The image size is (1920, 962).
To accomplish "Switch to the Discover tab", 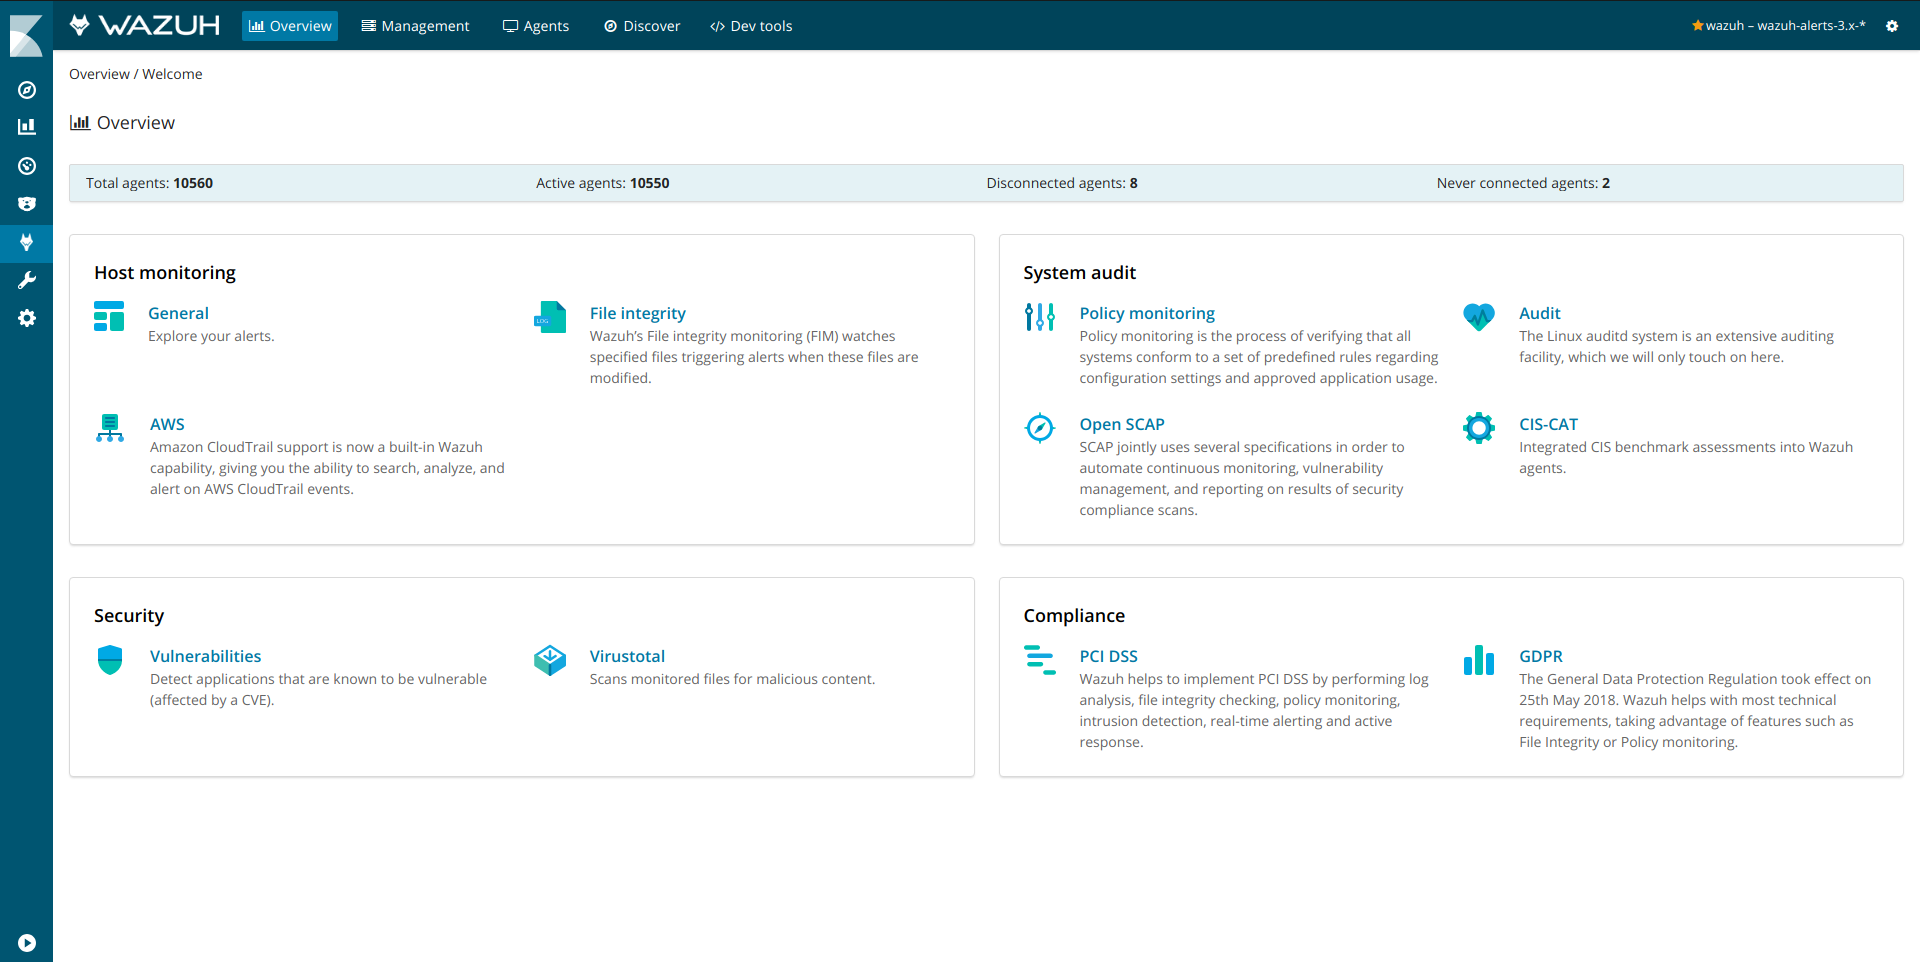I will [x=642, y=26].
